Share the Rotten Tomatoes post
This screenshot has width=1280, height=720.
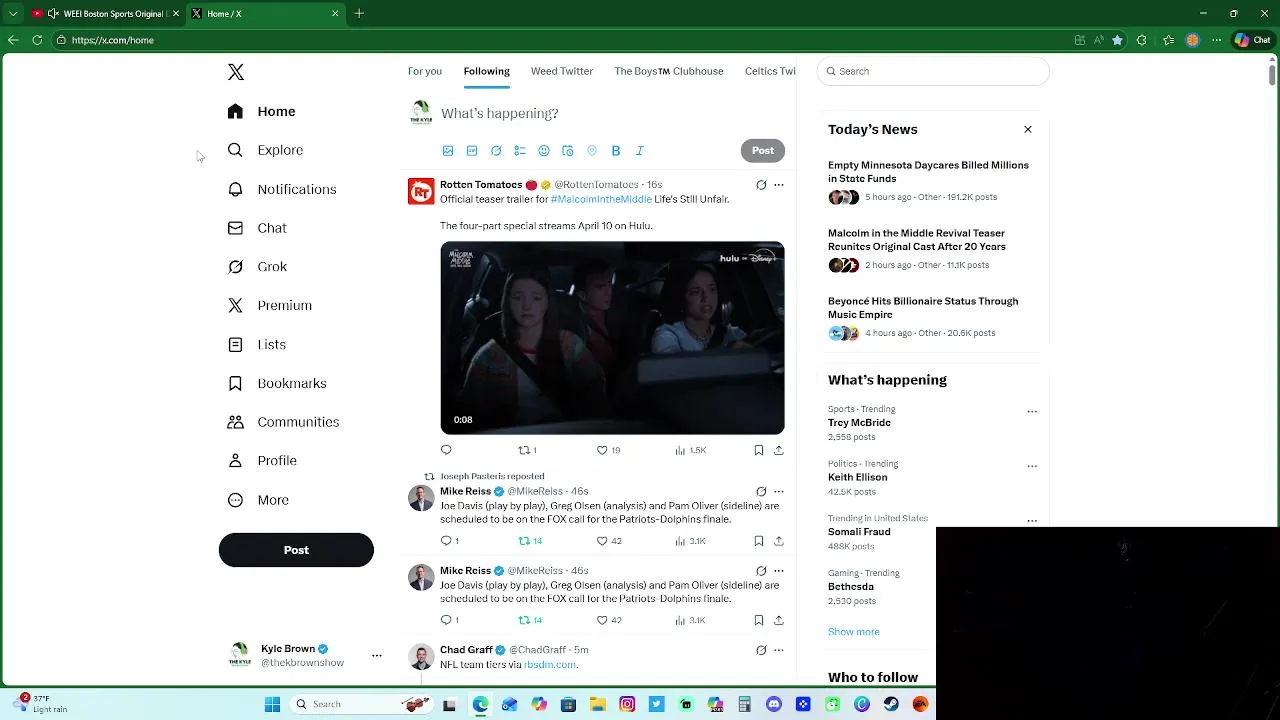pyautogui.click(x=779, y=450)
